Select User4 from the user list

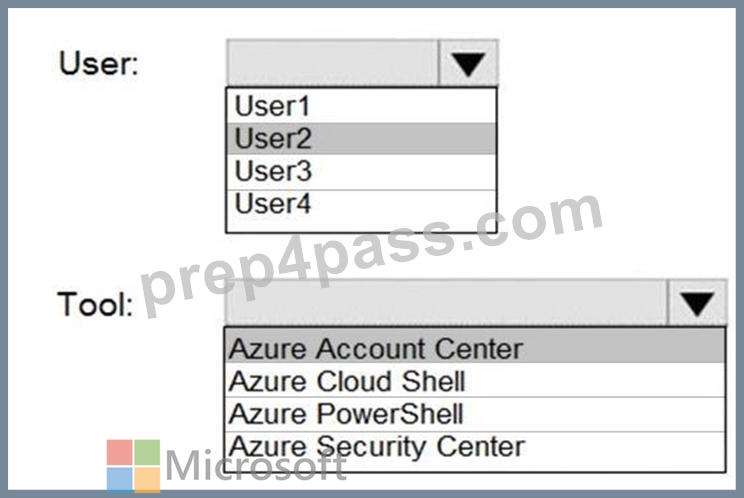(361, 205)
